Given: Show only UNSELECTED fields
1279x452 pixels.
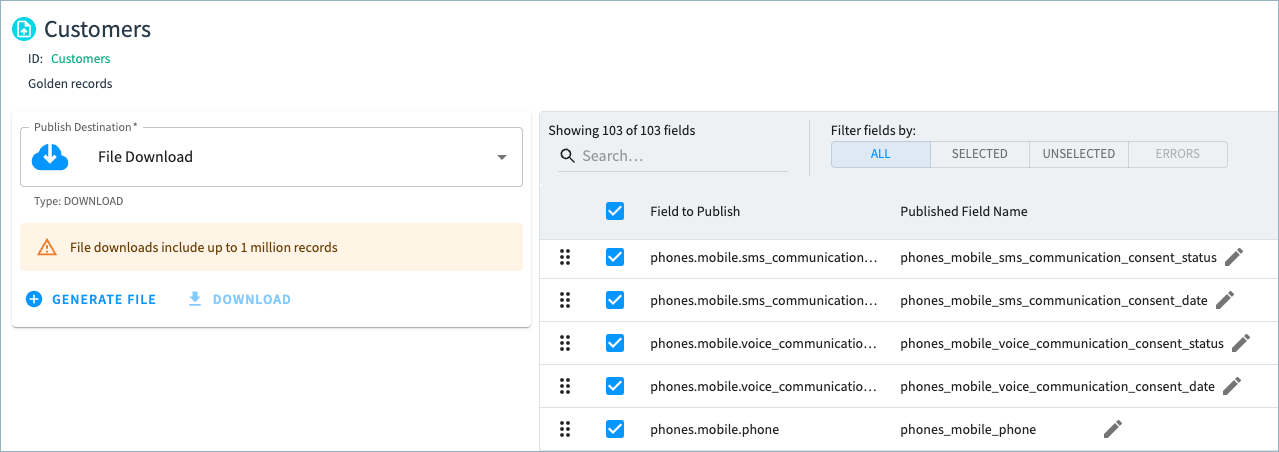Looking at the screenshot, I should pyautogui.click(x=1078, y=154).
